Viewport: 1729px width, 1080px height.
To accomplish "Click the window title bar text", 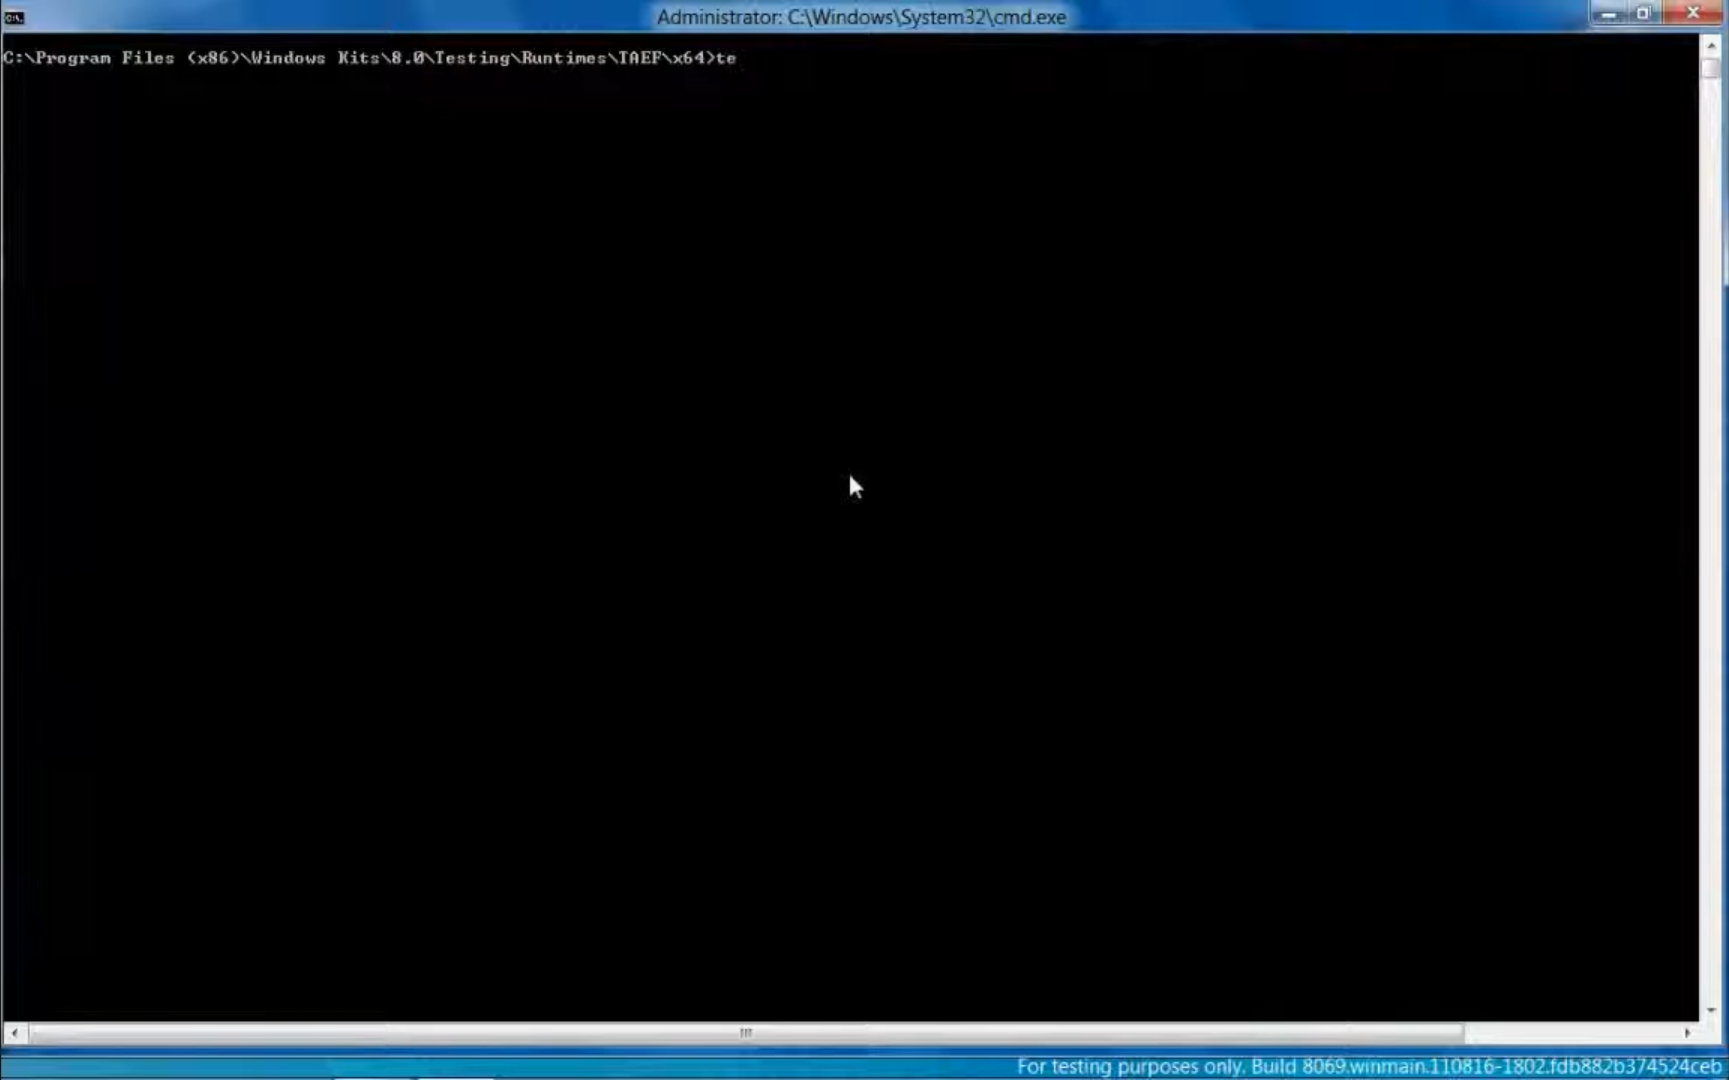I will tap(861, 17).
